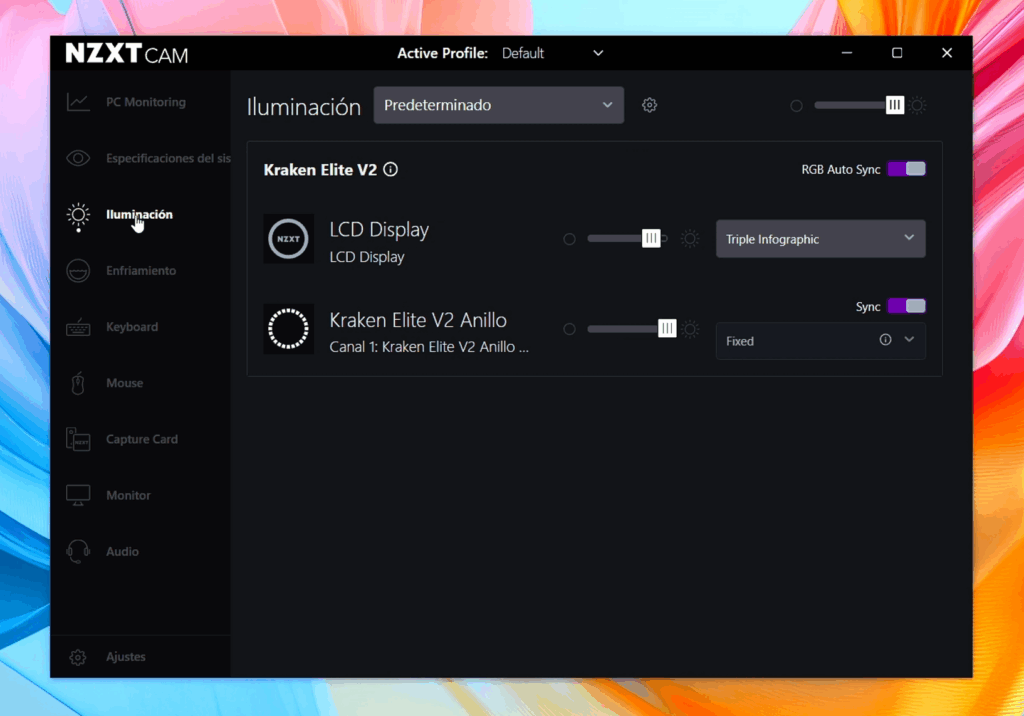Image resolution: width=1024 pixels, height=716 pixels.
Task: Open Especificaciones del sistema section
Action: [168, 158]
